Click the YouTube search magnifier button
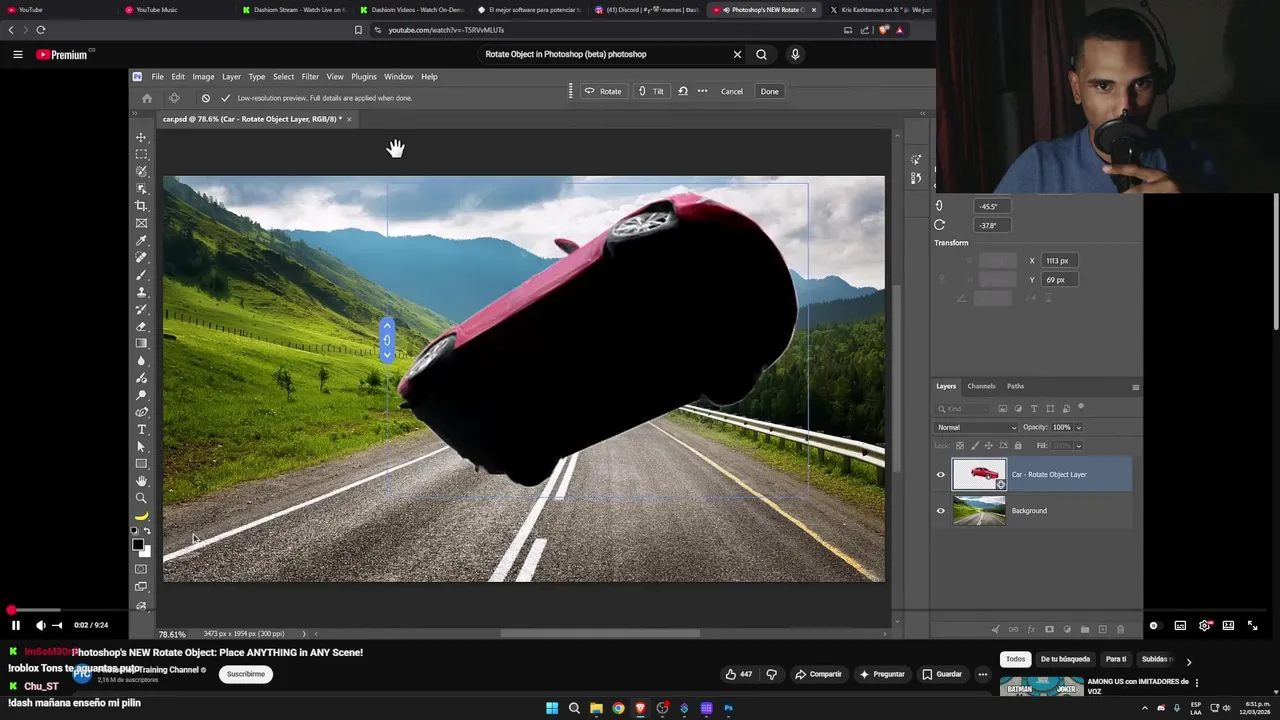Screen dimensions: 1280x720 [x=761, y=54]
